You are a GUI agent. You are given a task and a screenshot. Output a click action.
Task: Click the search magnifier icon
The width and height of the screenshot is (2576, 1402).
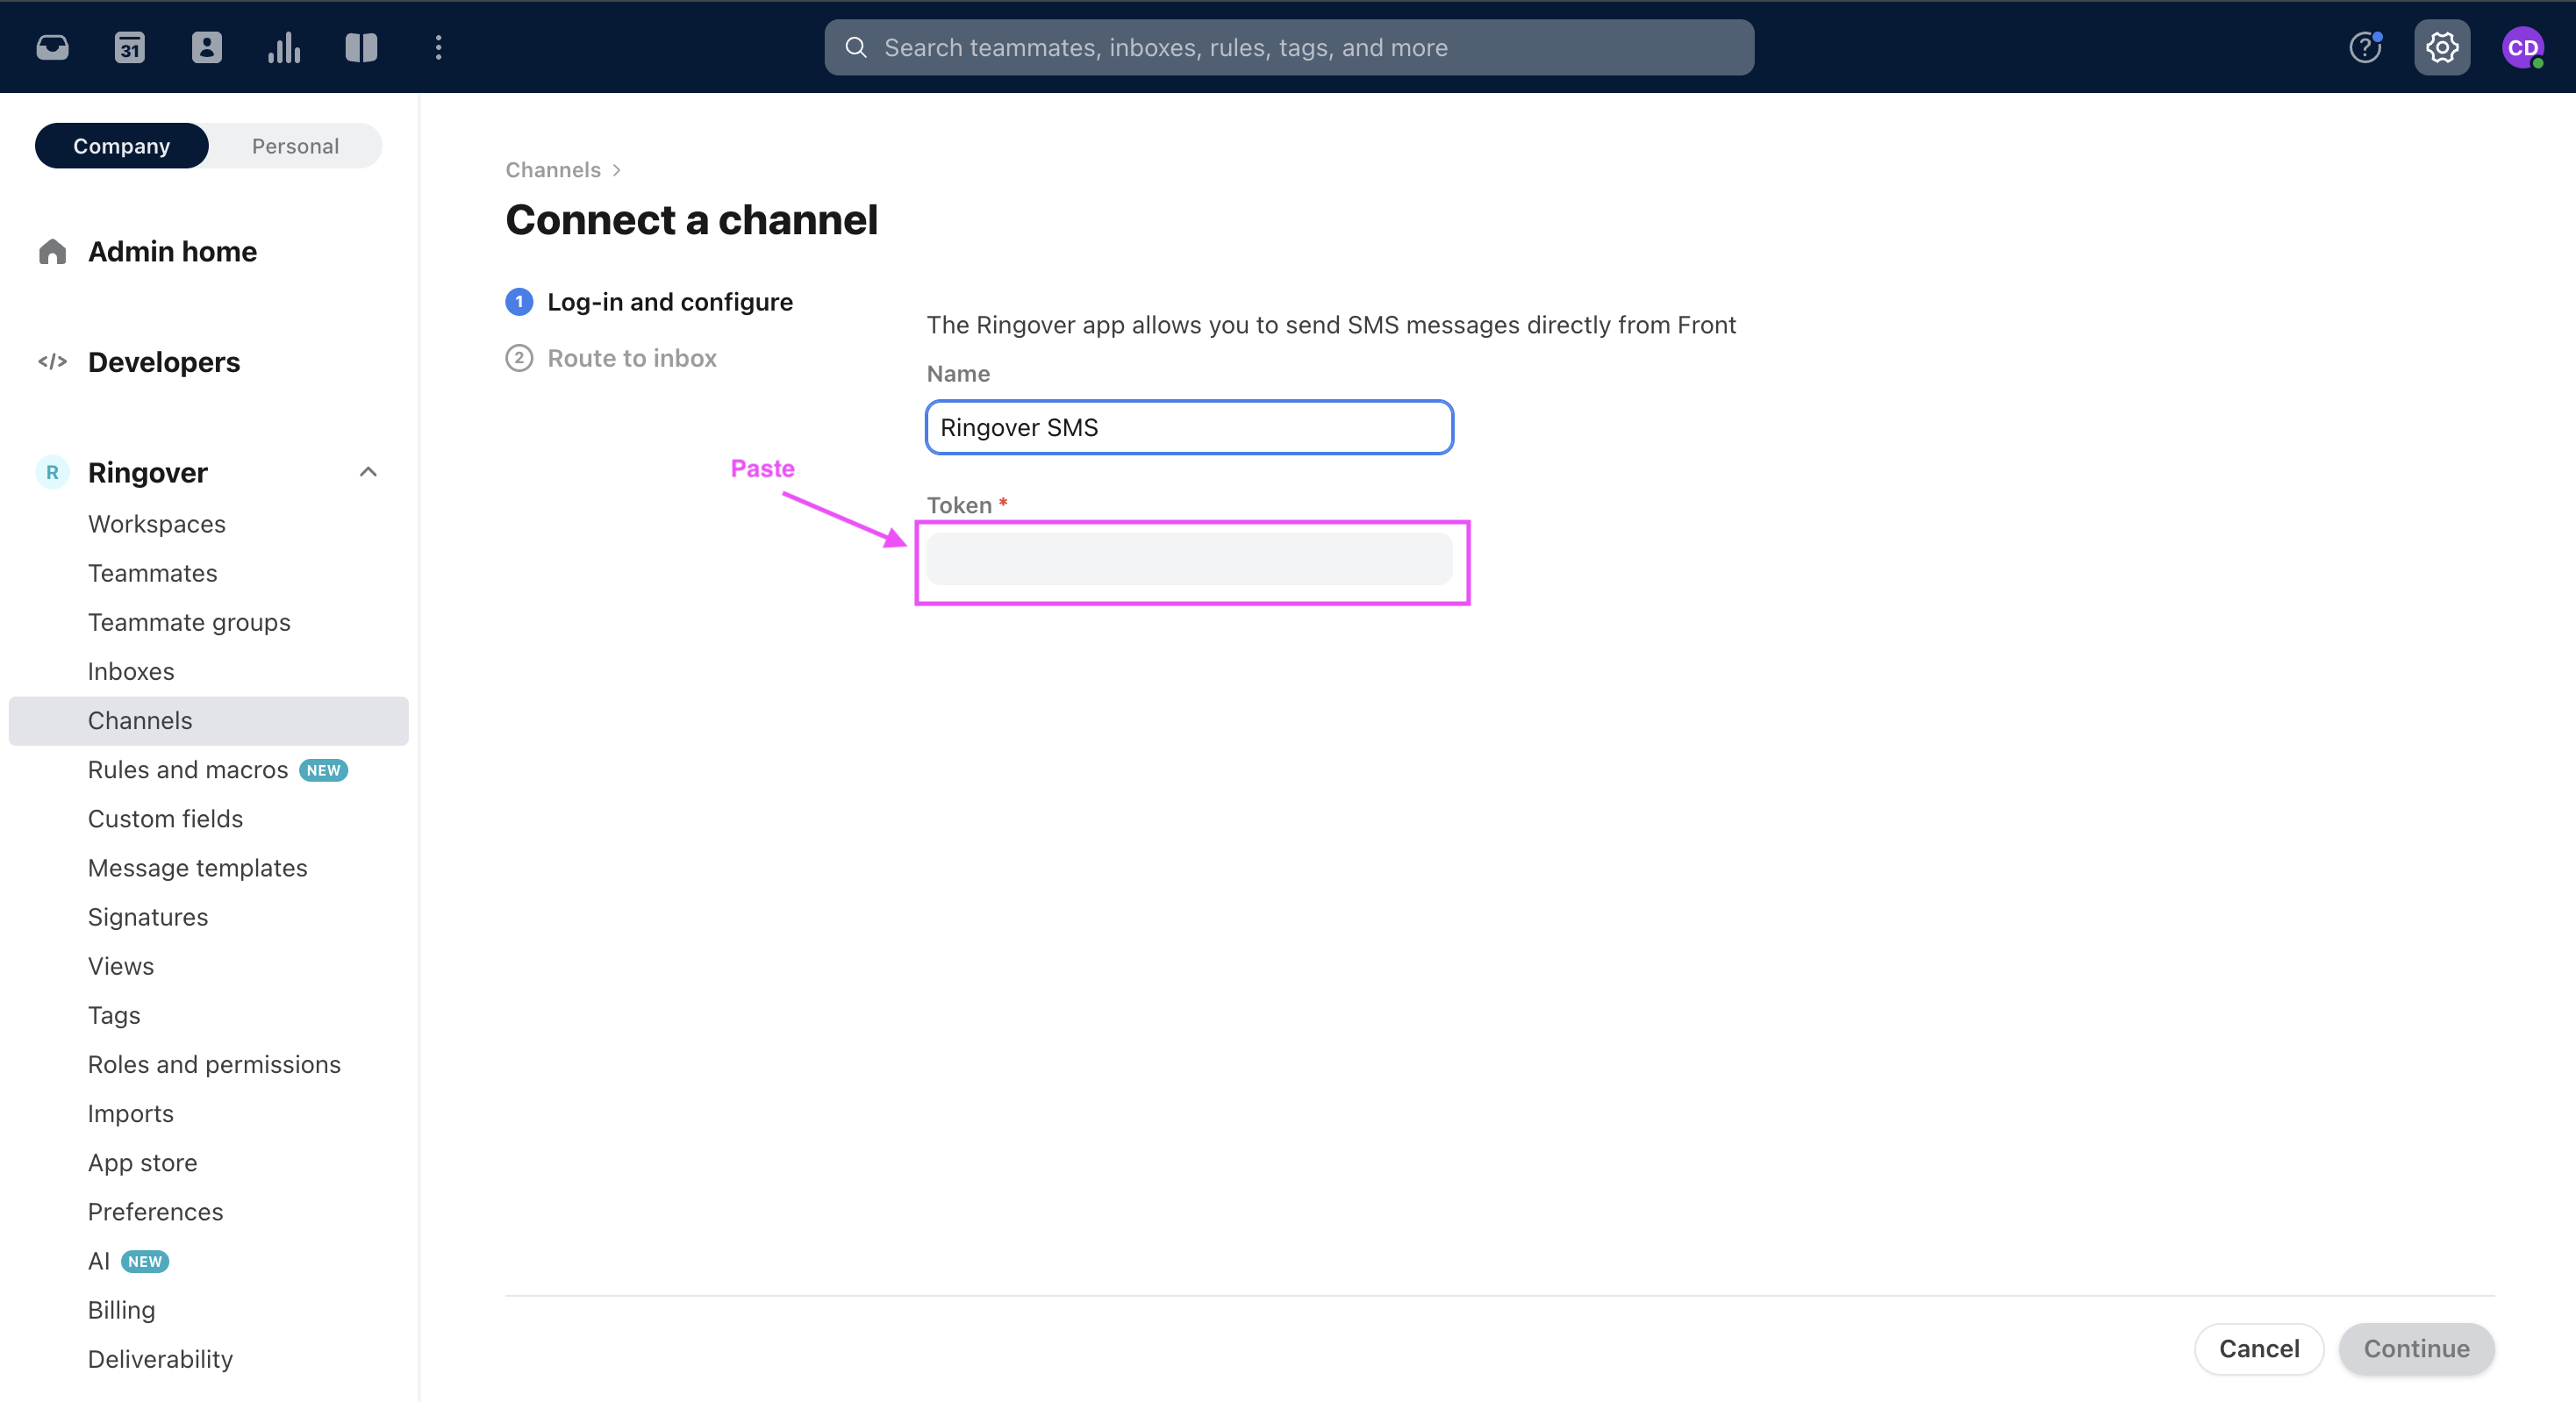point(856,47)
